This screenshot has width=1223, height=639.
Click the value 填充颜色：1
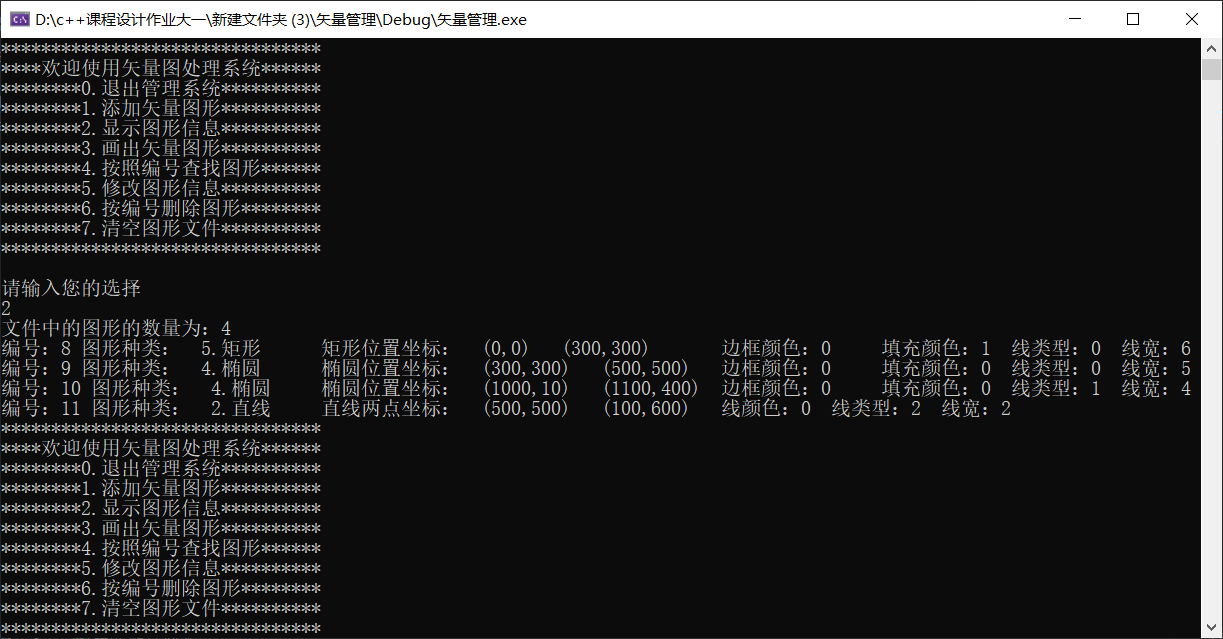tap(936, 349)
